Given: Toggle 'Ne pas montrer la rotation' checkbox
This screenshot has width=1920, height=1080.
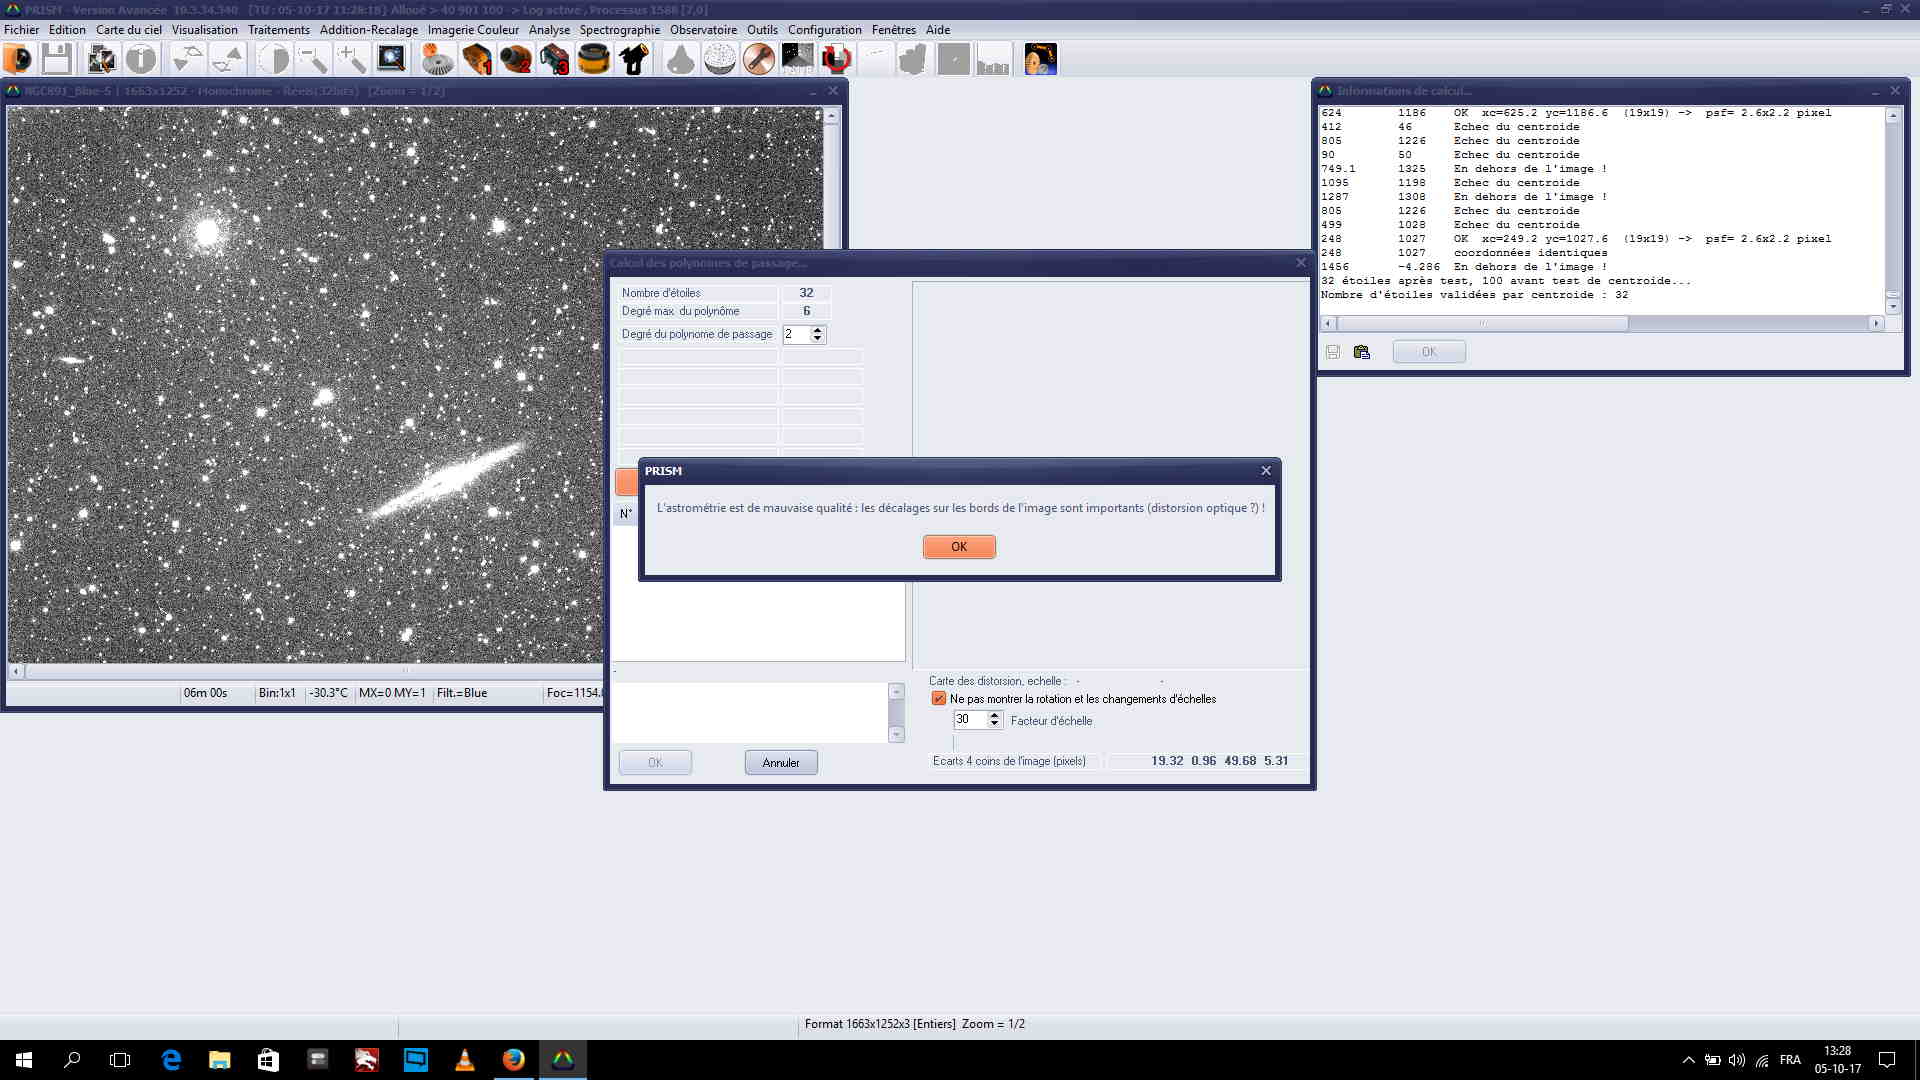Looking at the screenshot, I should point(938,699).
